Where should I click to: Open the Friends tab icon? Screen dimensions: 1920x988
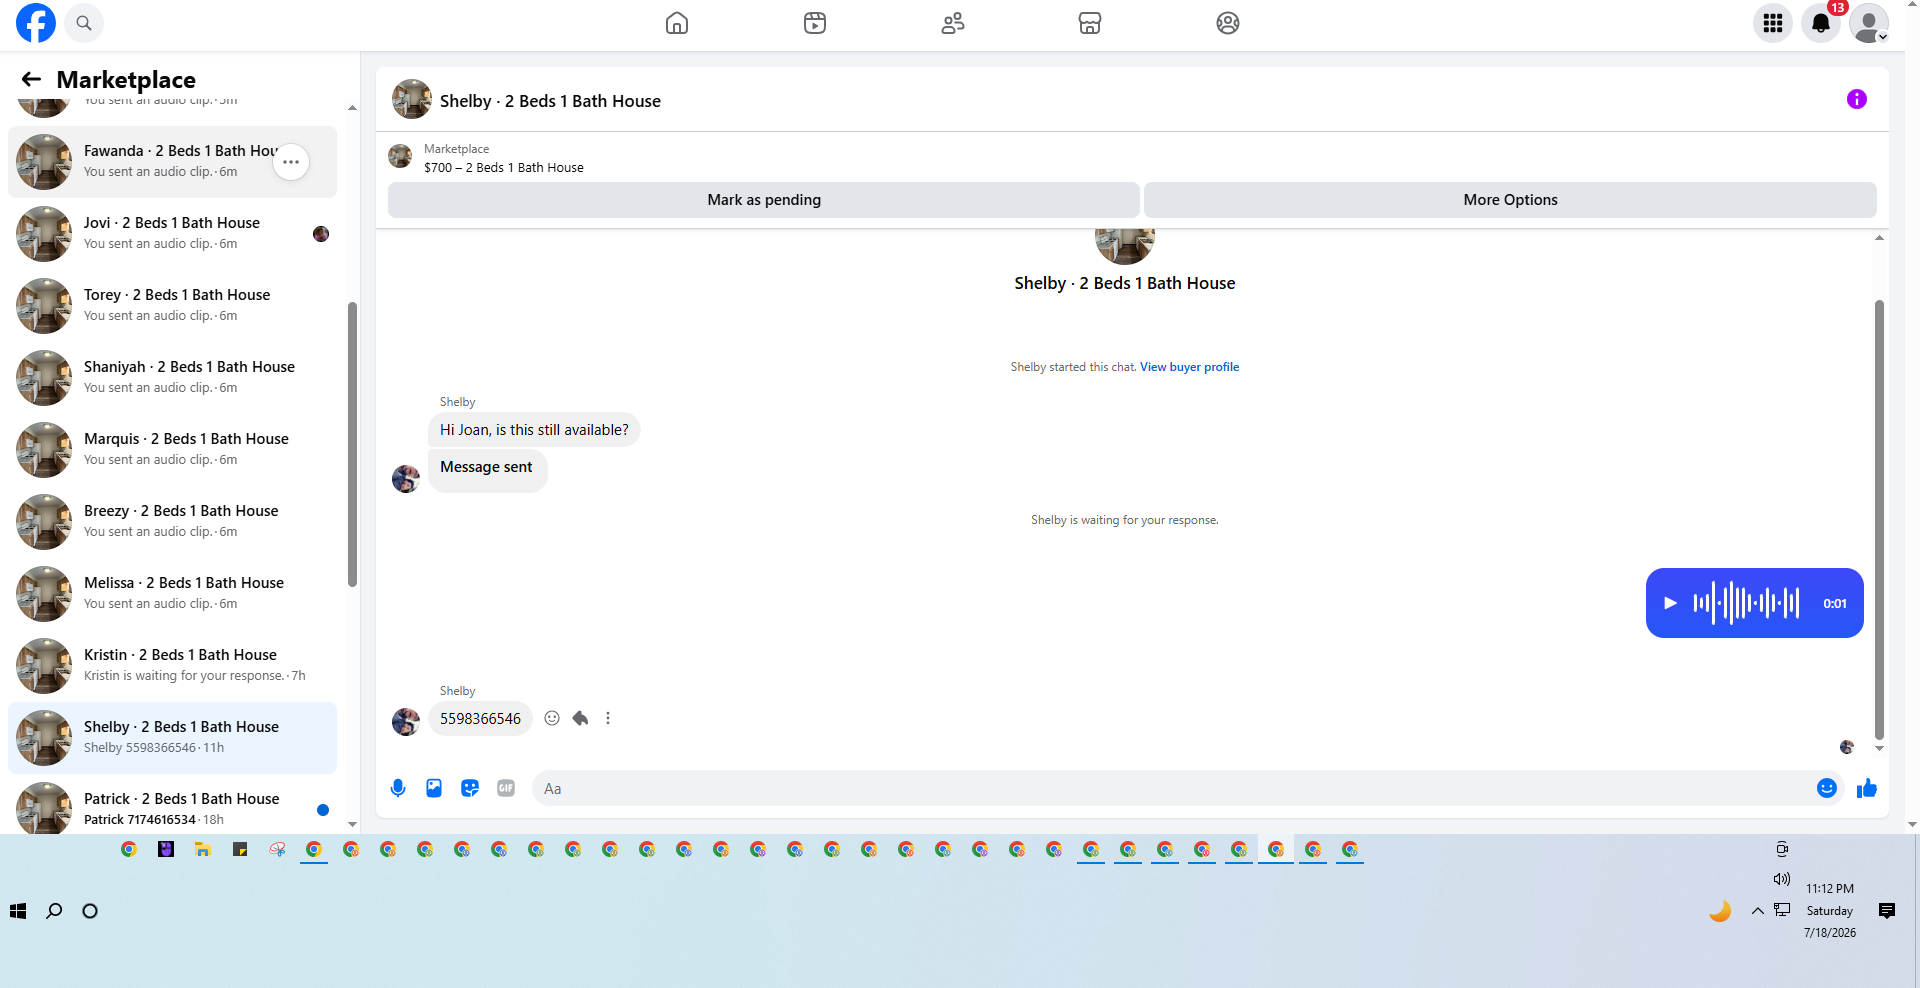click(953, 23)
